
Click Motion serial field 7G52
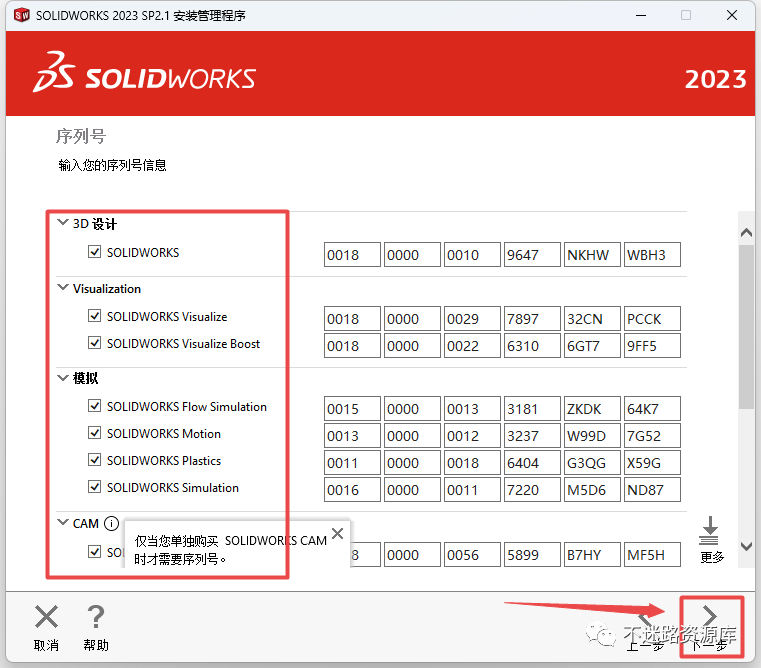tap(652, 436)
